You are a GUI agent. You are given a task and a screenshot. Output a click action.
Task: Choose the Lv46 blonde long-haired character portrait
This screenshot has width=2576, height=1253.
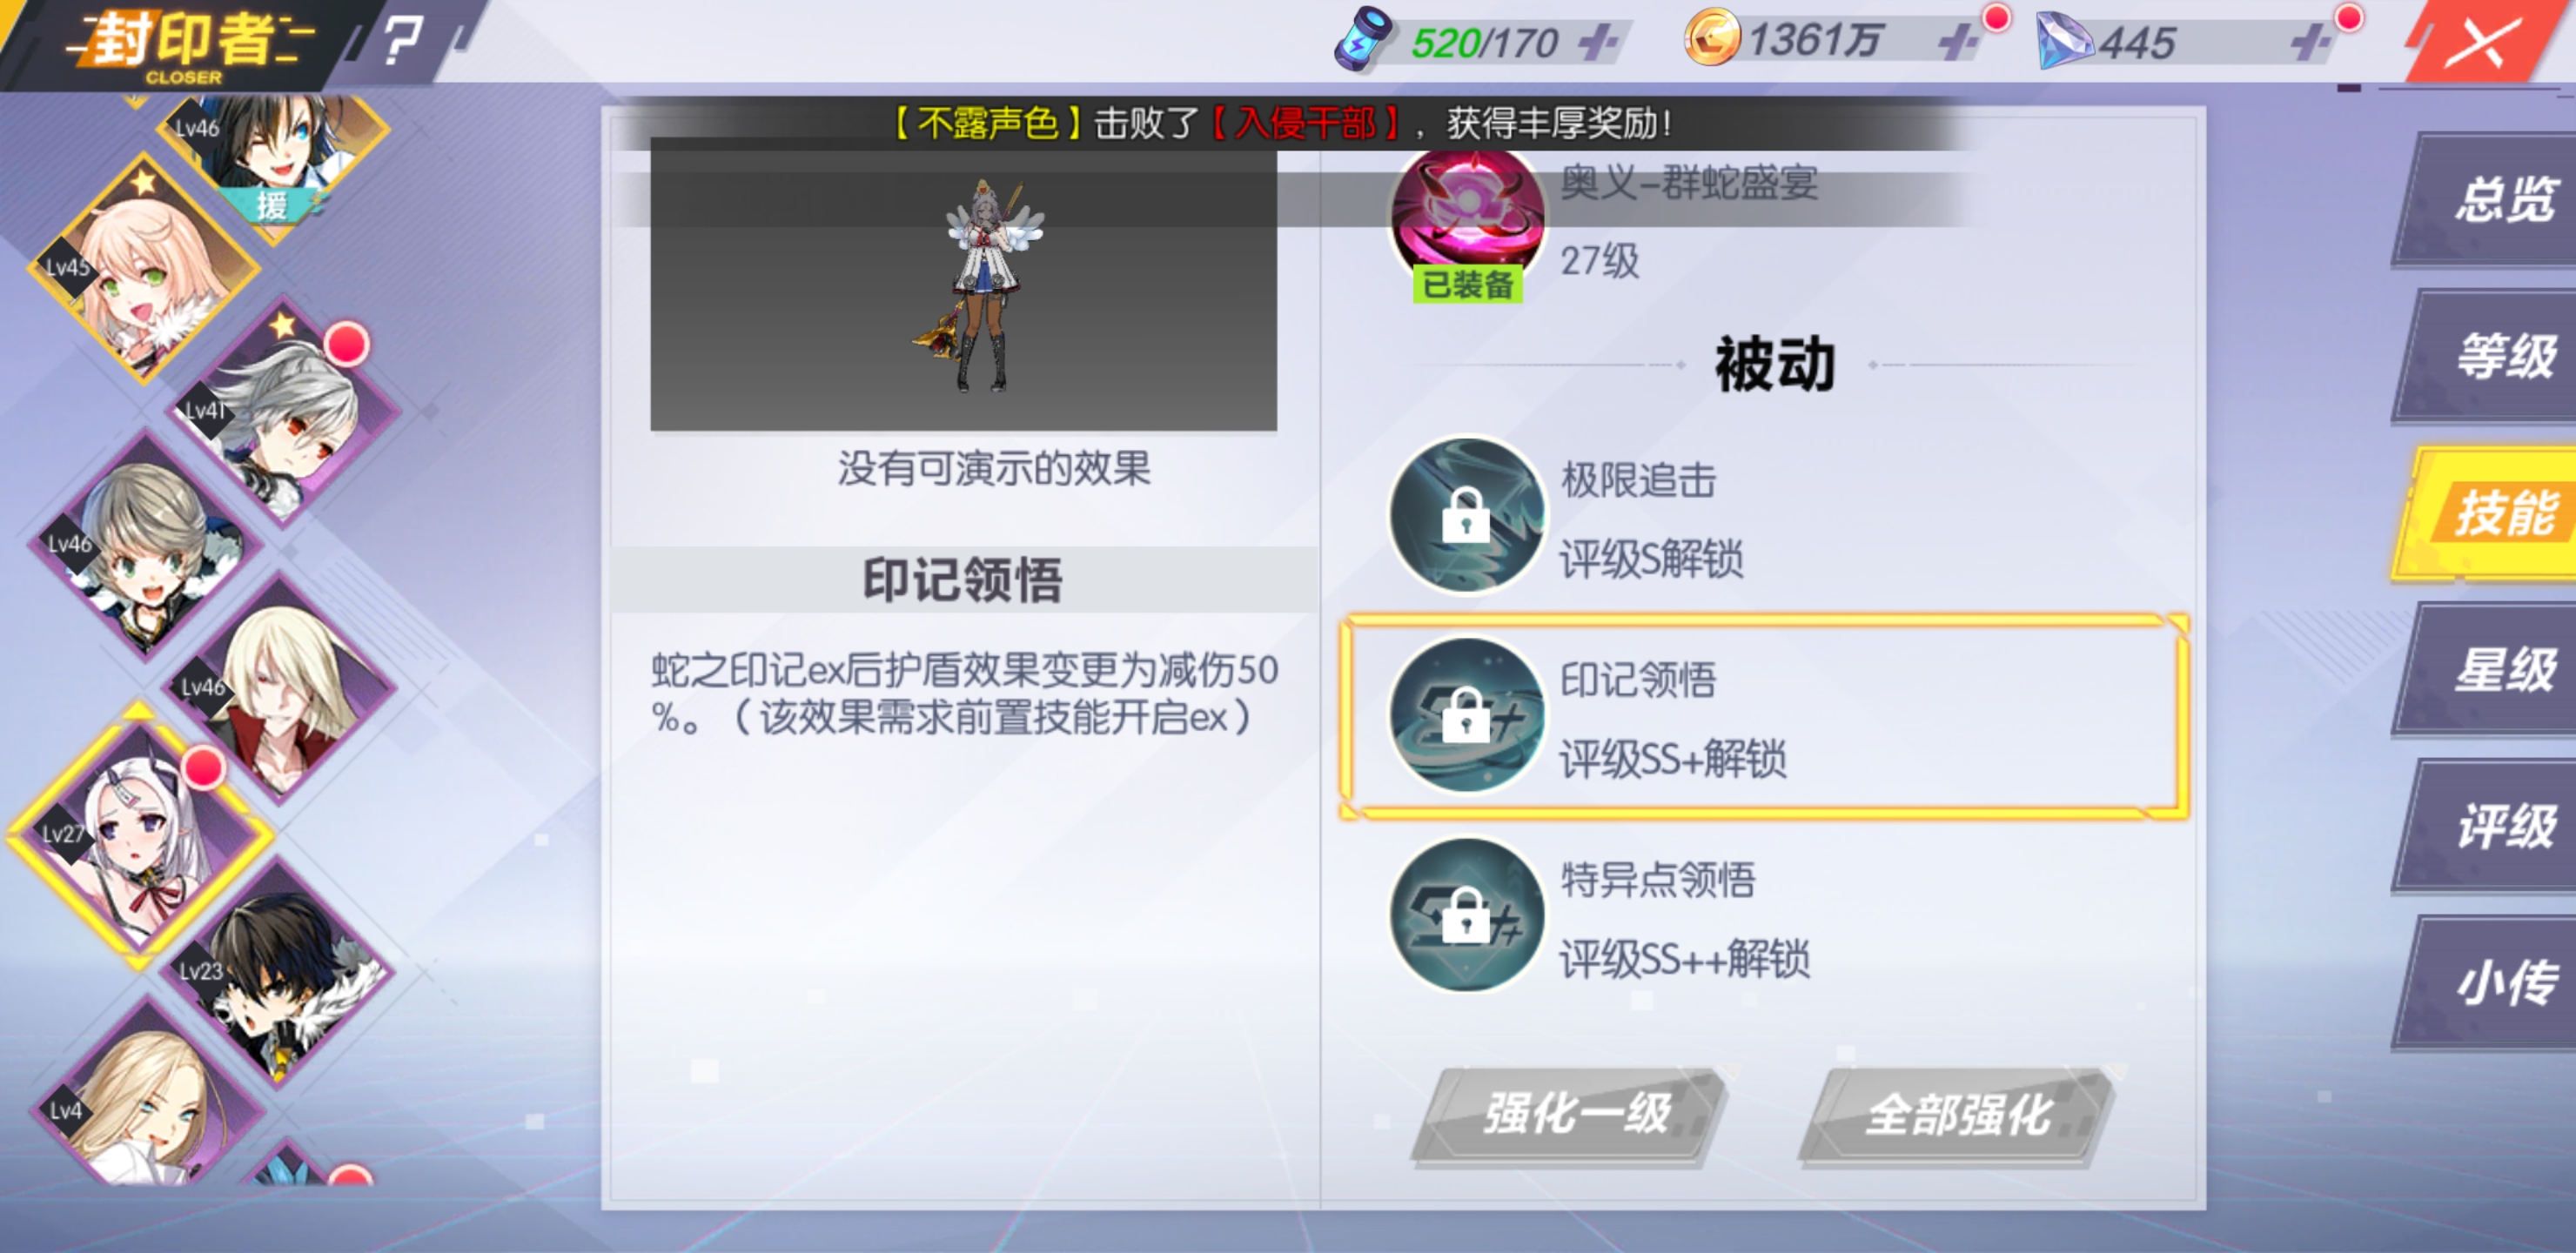tap(283, 688)
